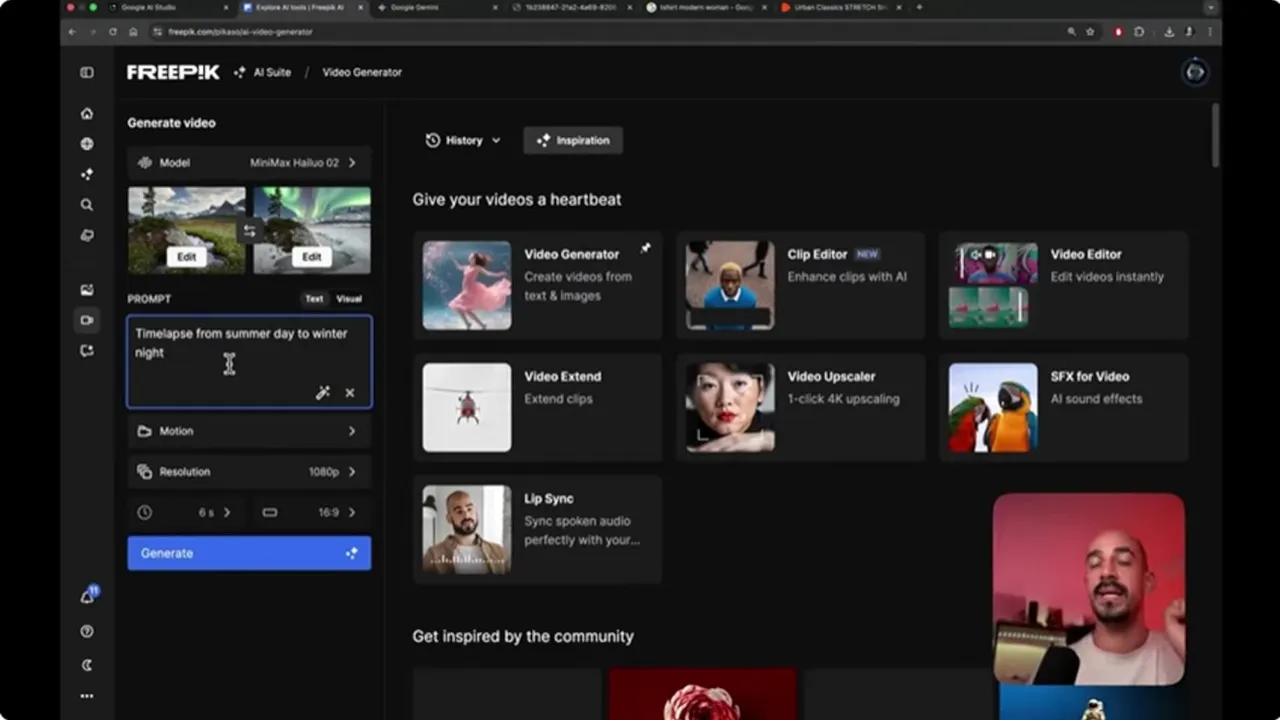Click the dancer thumbnail of Video Generator

point(467,285)
